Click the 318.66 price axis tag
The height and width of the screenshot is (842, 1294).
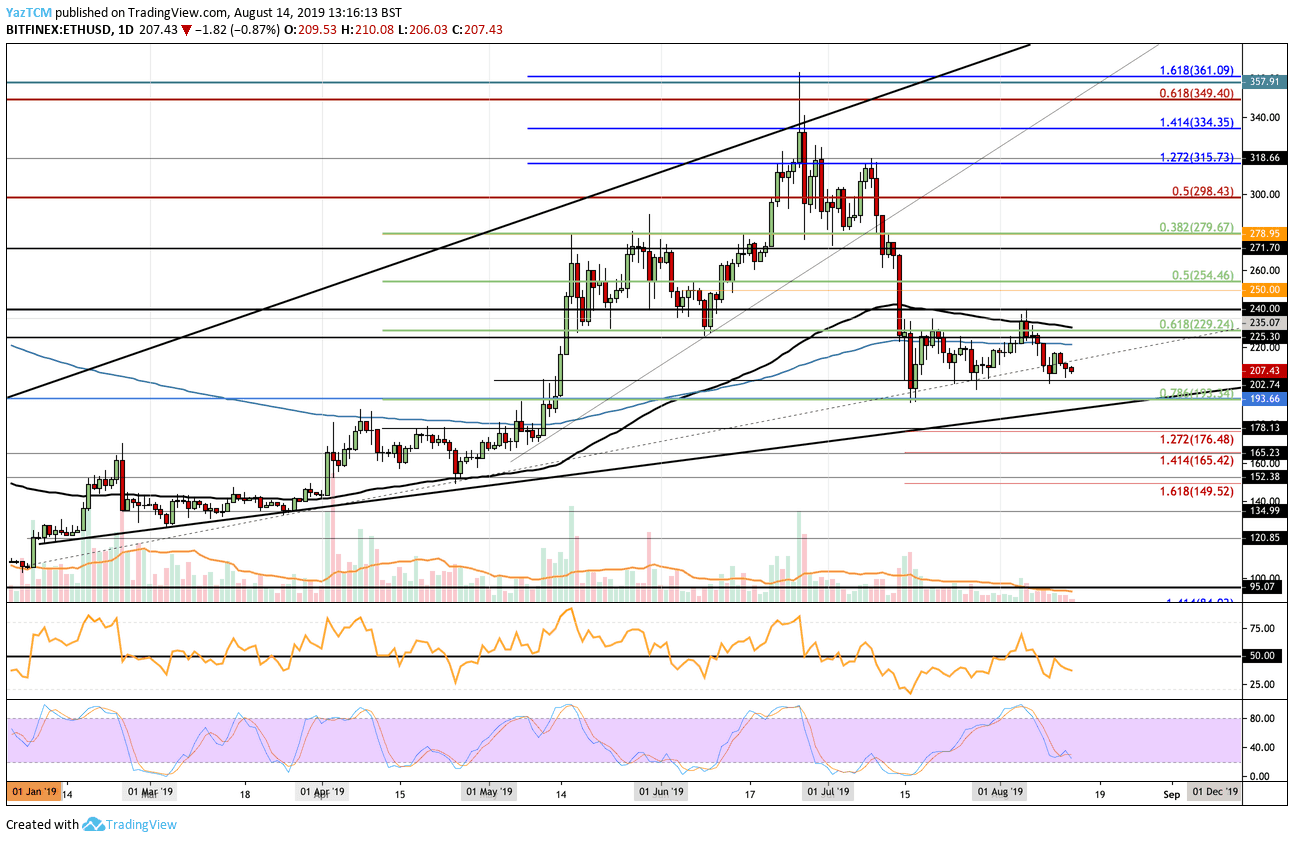click(1267, 158)
